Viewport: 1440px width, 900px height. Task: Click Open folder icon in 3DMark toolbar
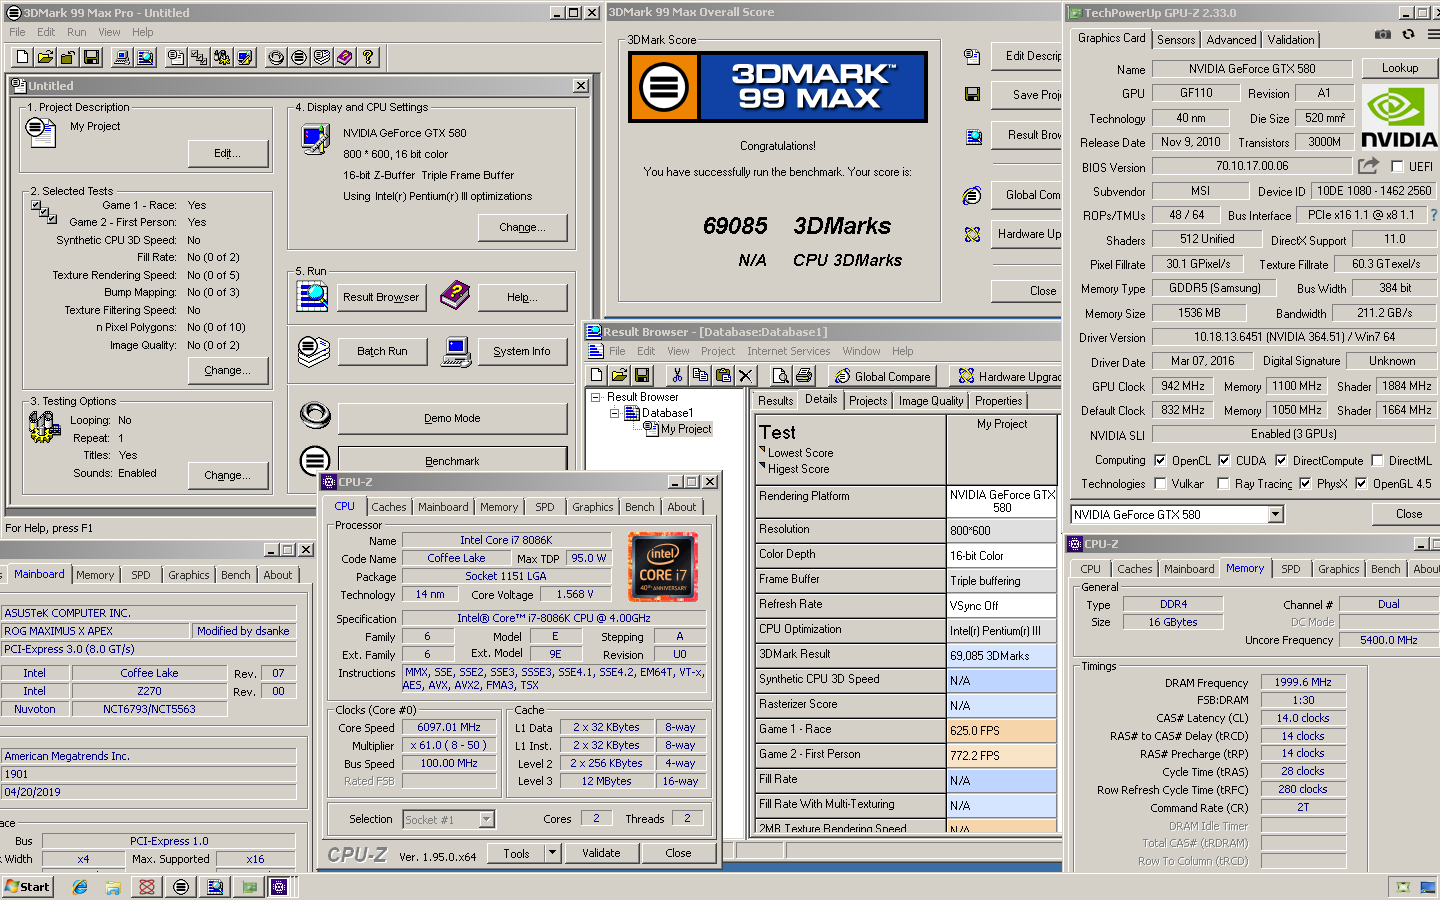point(46,58)
